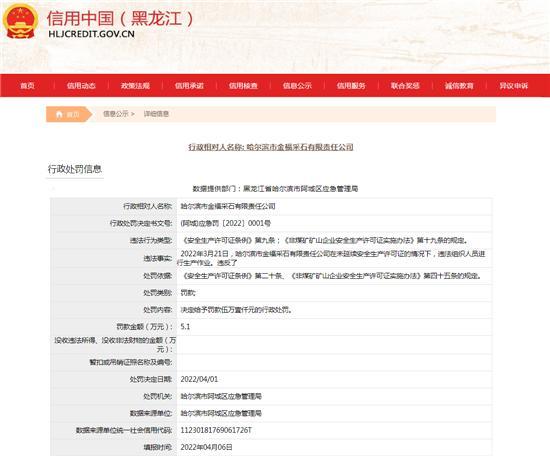Click the 违法事实 description text

click(331, 258)
